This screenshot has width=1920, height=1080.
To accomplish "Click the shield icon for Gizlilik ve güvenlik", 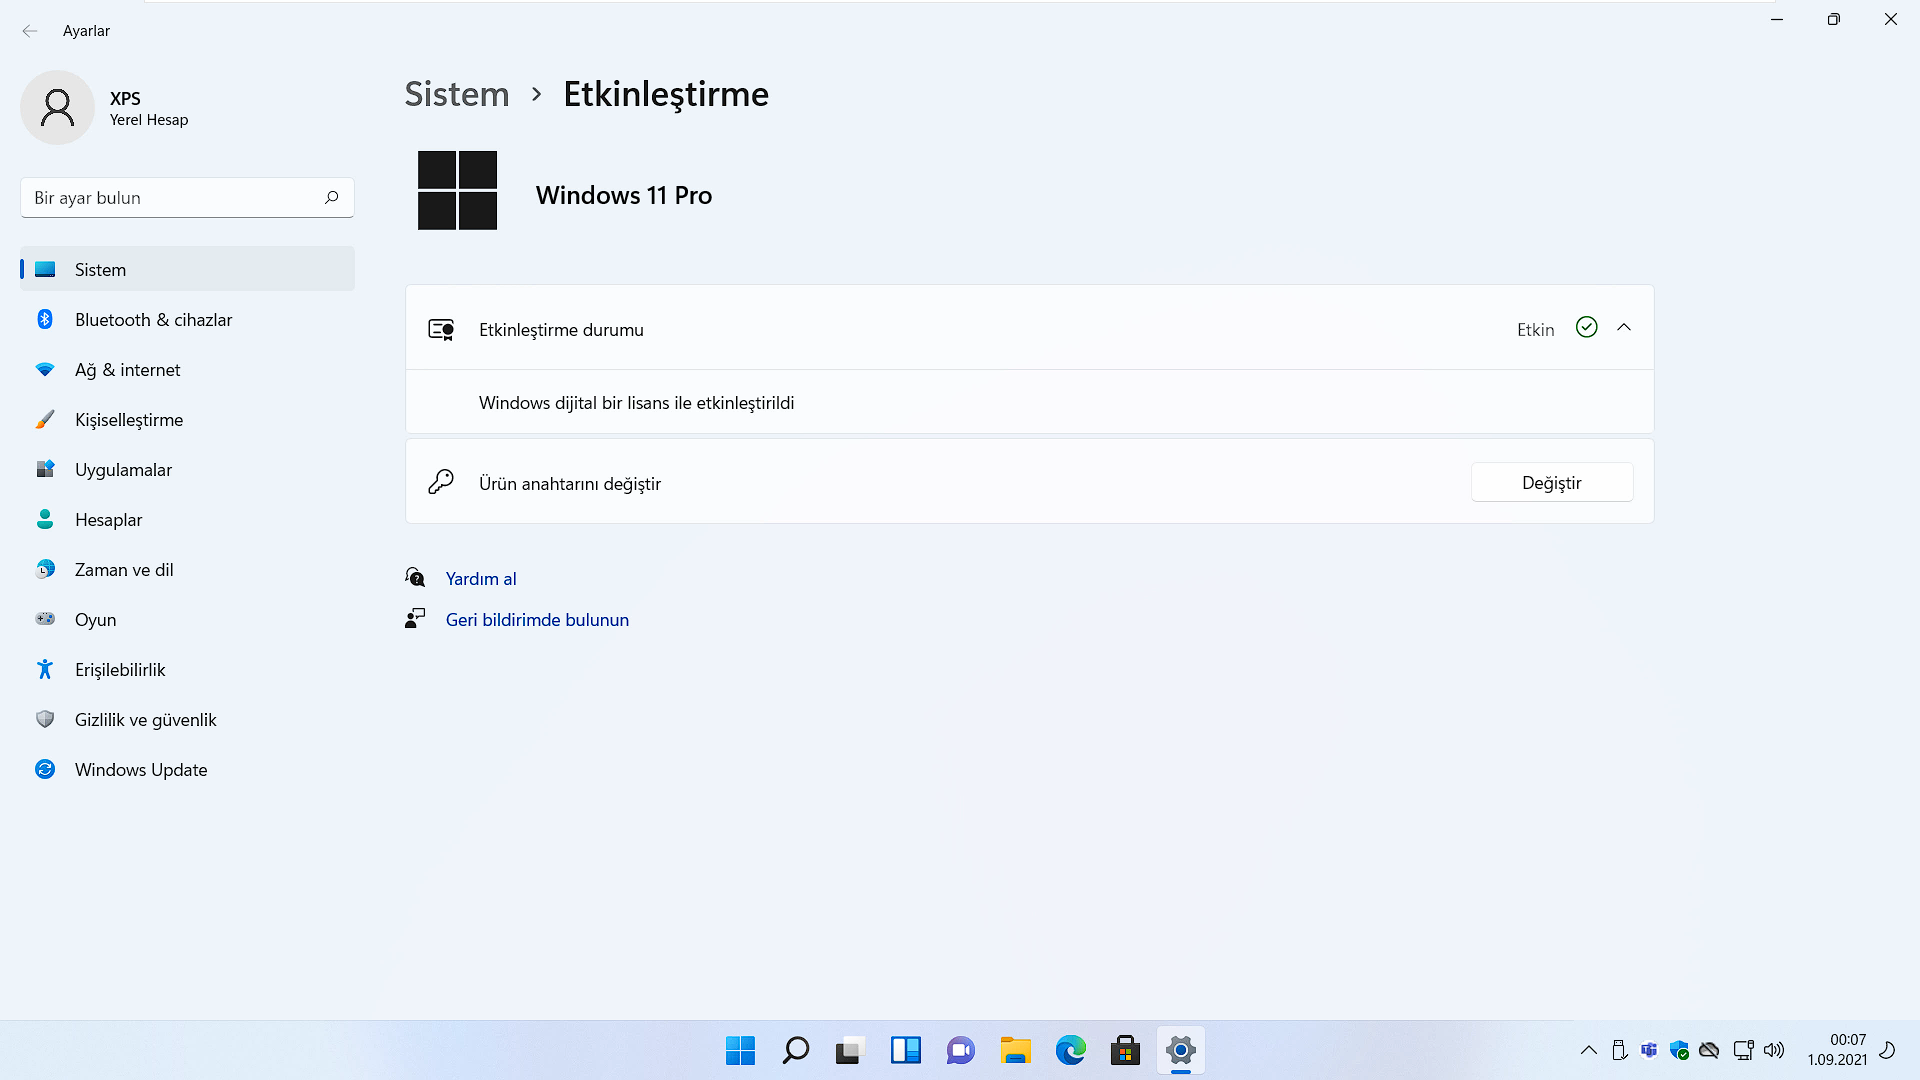I will click(x=45, y=719).
